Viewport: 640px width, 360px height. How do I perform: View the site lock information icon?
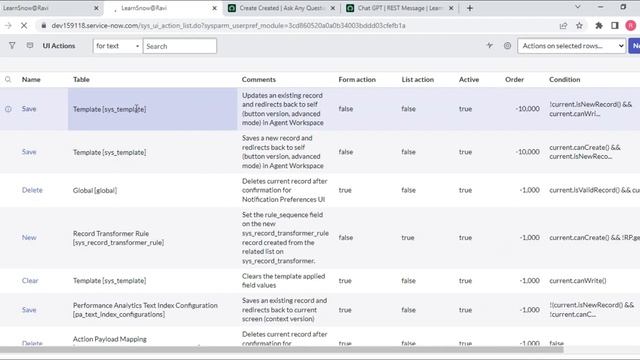pyautogui.click(x=44, y=25)
